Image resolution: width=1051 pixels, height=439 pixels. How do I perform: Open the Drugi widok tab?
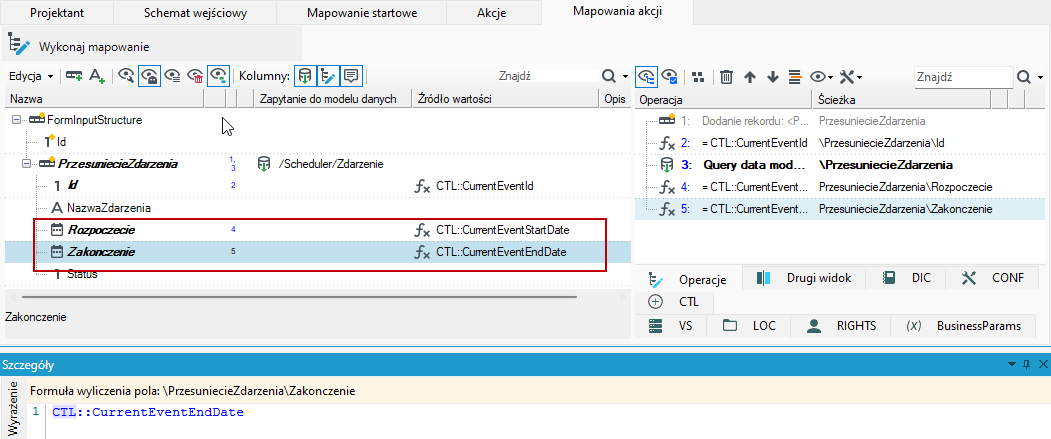[804, 278]
